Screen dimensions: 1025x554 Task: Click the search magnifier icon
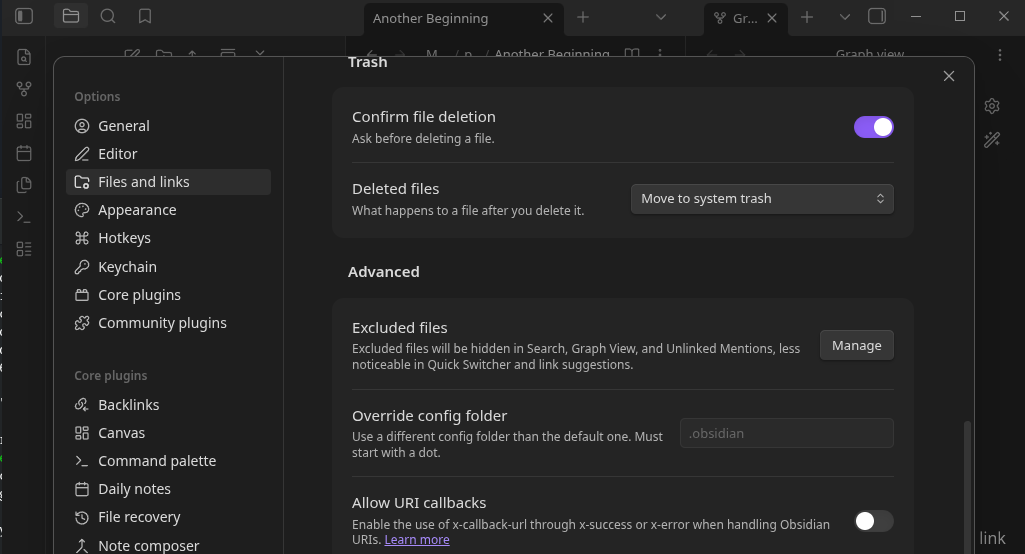click(x=108, y=16)
